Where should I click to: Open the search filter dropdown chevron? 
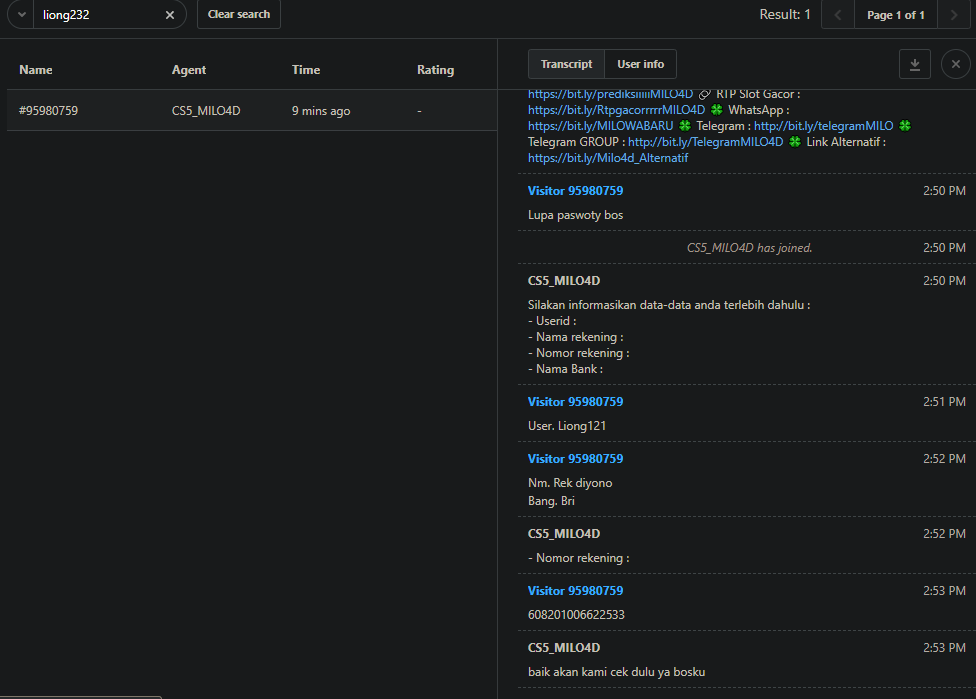[x=21, y=14]
